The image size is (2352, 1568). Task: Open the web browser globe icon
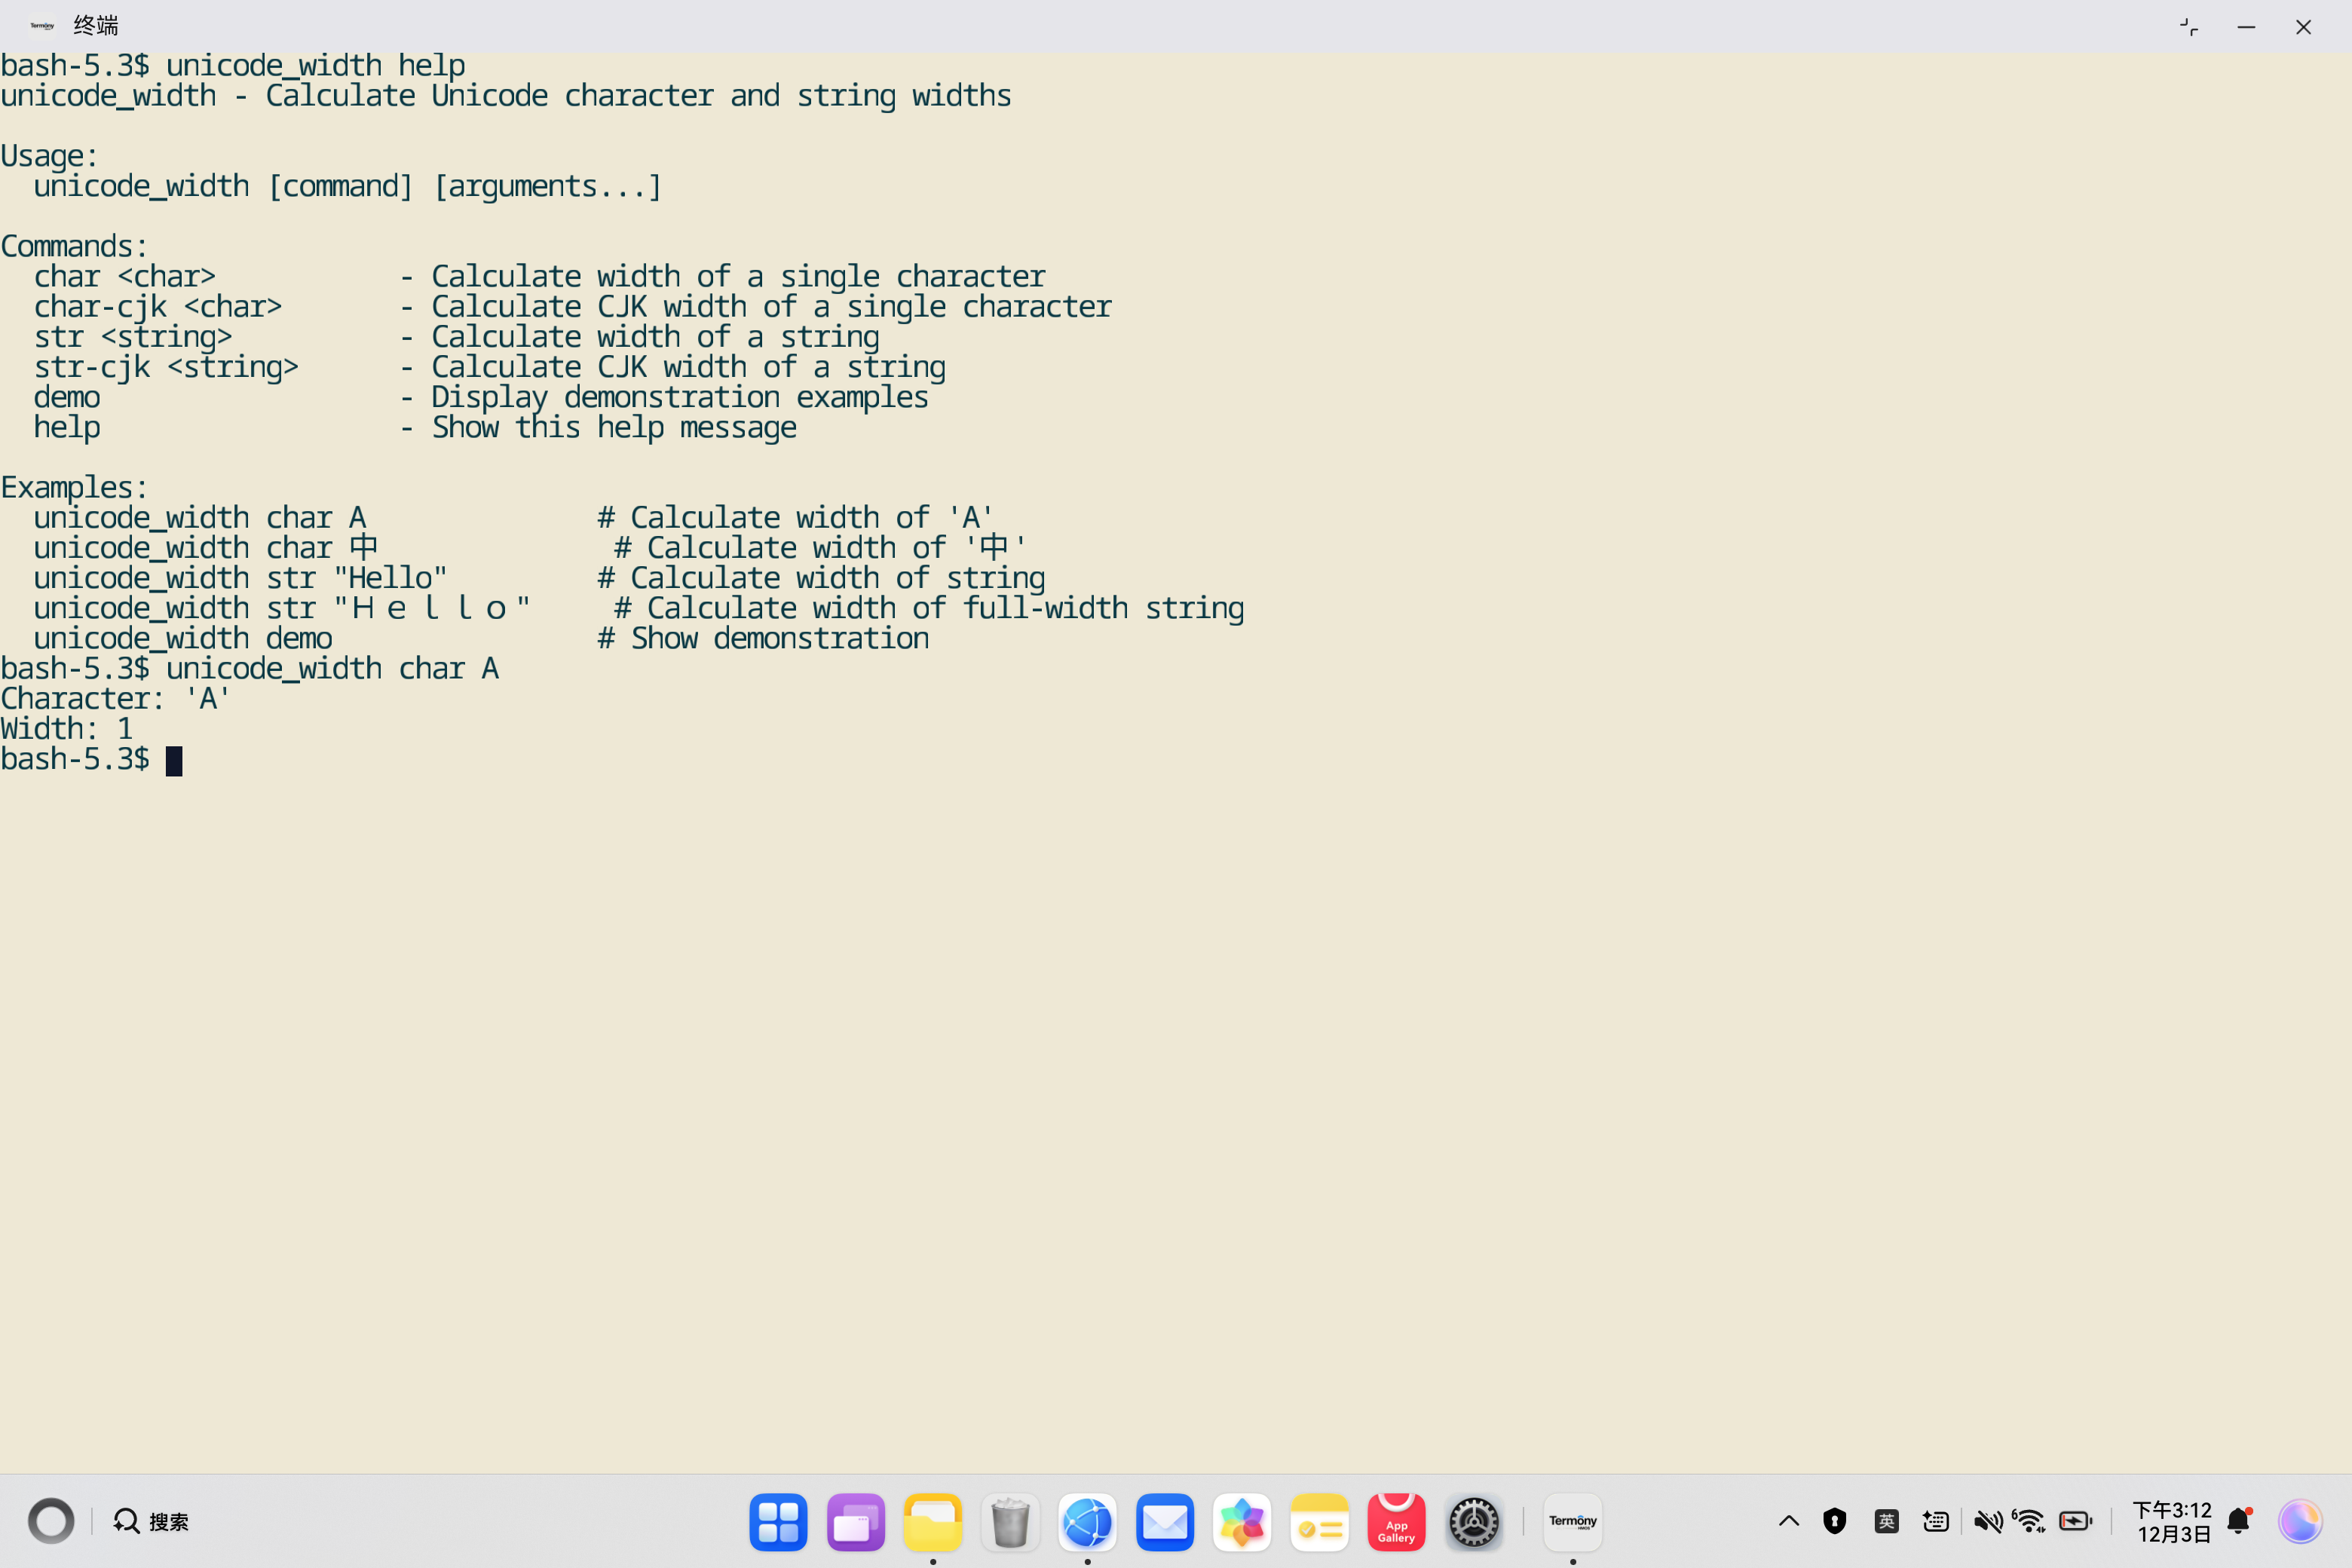1087,1522
